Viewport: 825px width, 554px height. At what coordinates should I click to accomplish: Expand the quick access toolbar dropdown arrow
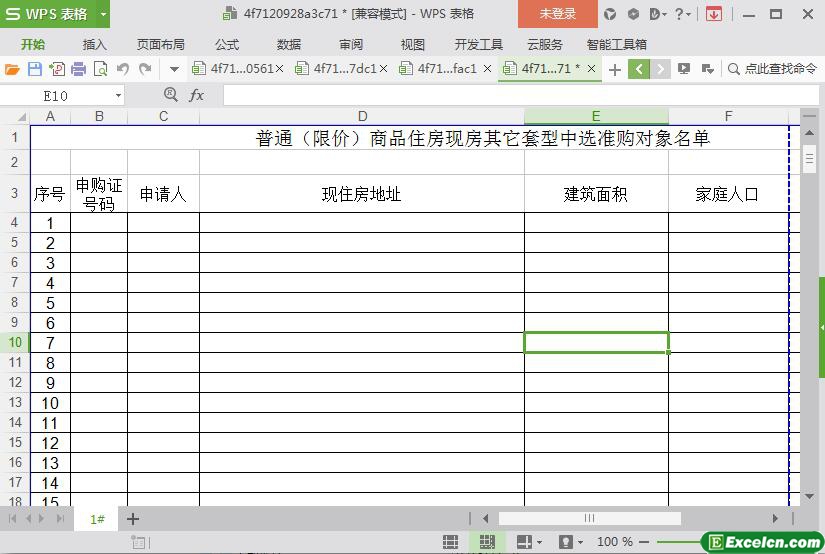pyautogui.click(x=174, y=69)
